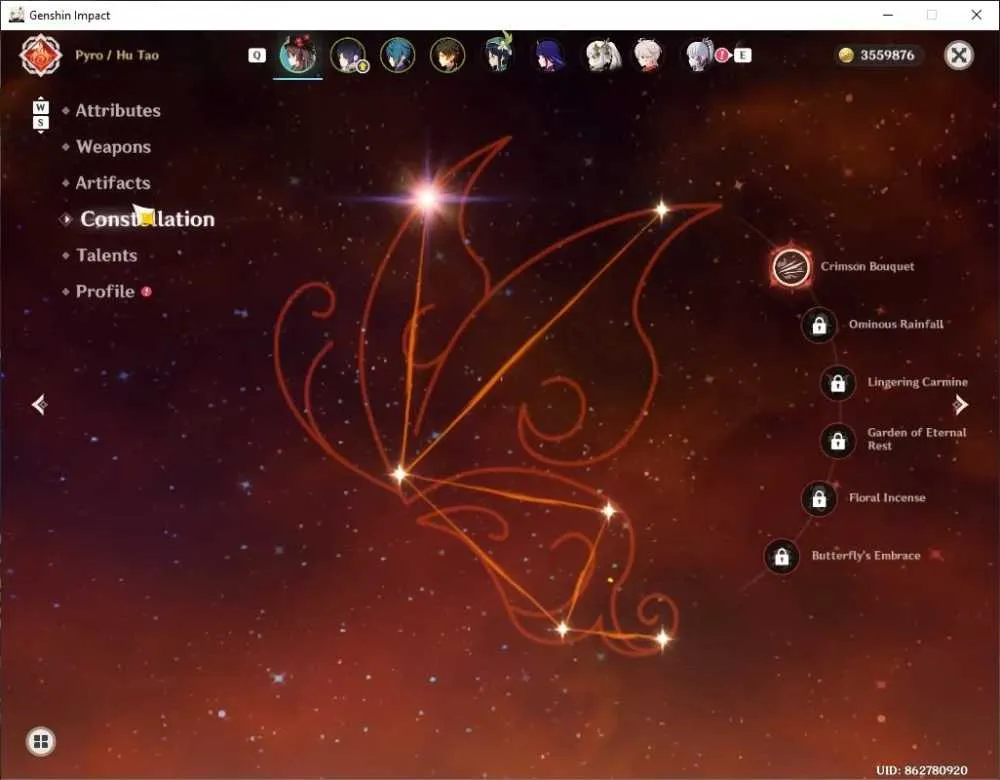Switch to the bright blue-haired character portrait
This screenshot has width=1000, height=780.
point(397,55)
